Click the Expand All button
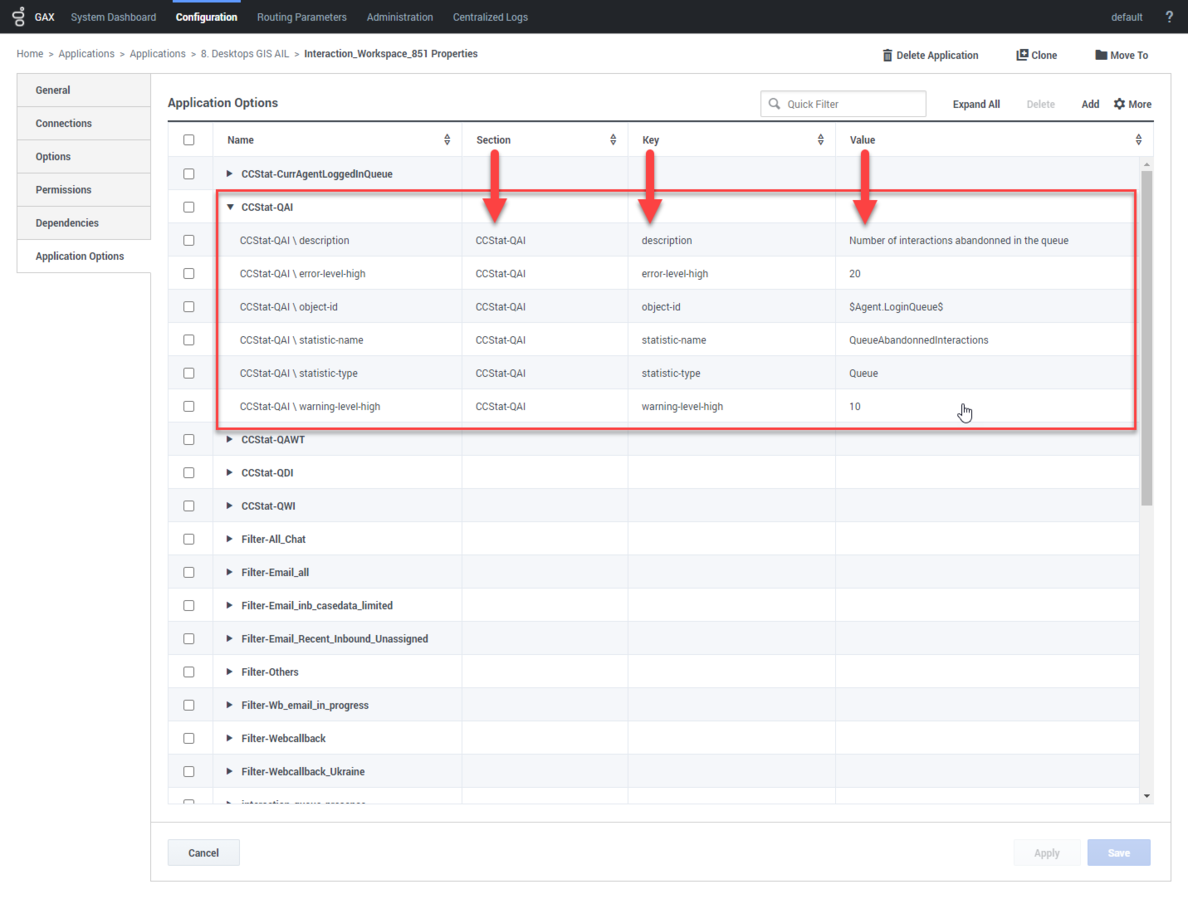This screenshot has width=1188, height=899. pos(976,104)
